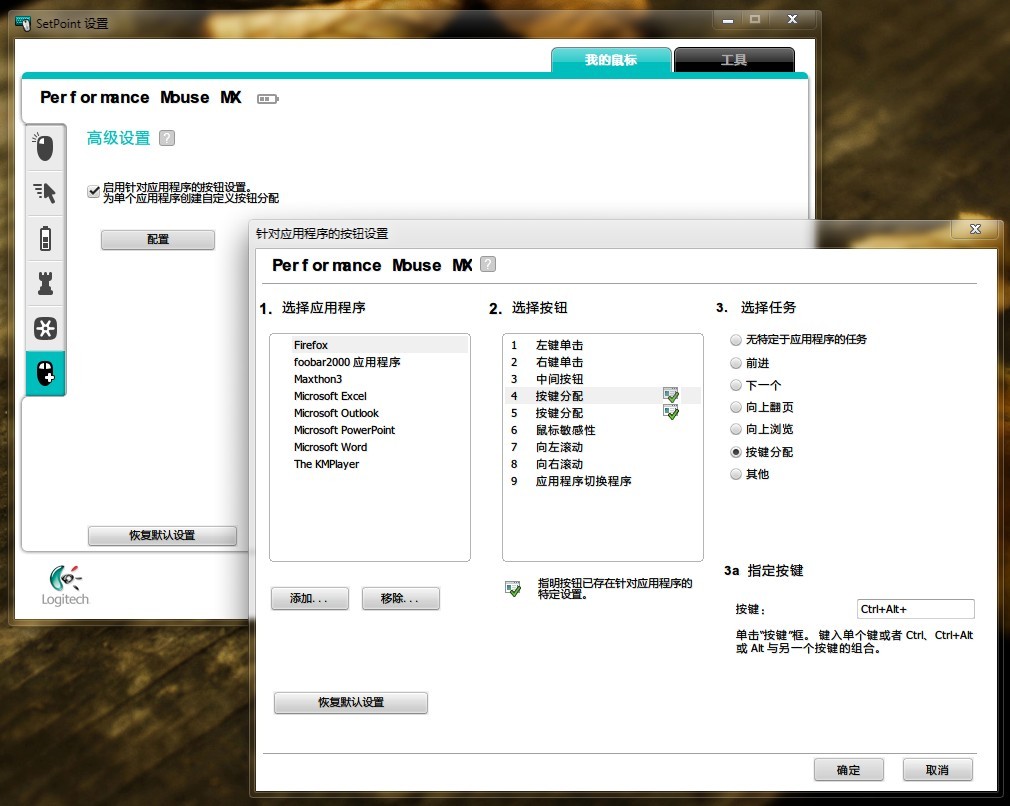
Task: Select button 2 右键单击 row
Action: pyautogui.click(x=602, y=362)
